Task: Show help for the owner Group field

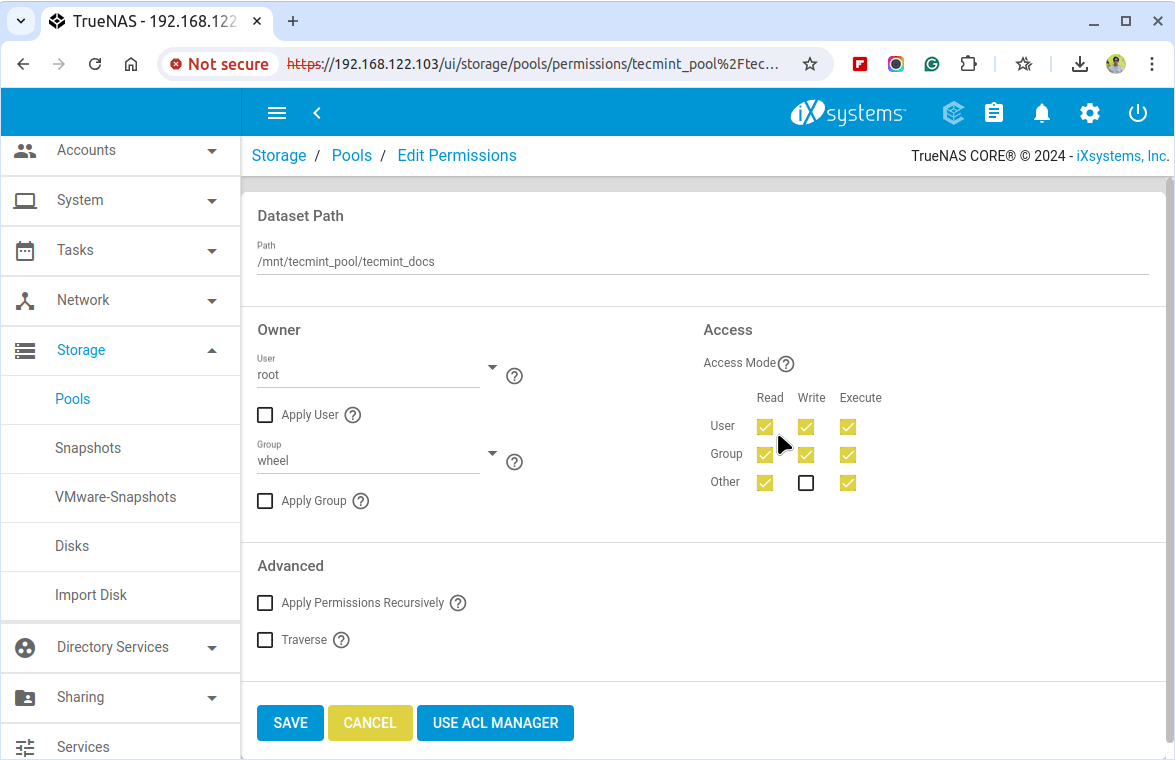Action: click(x=514, y=462)
